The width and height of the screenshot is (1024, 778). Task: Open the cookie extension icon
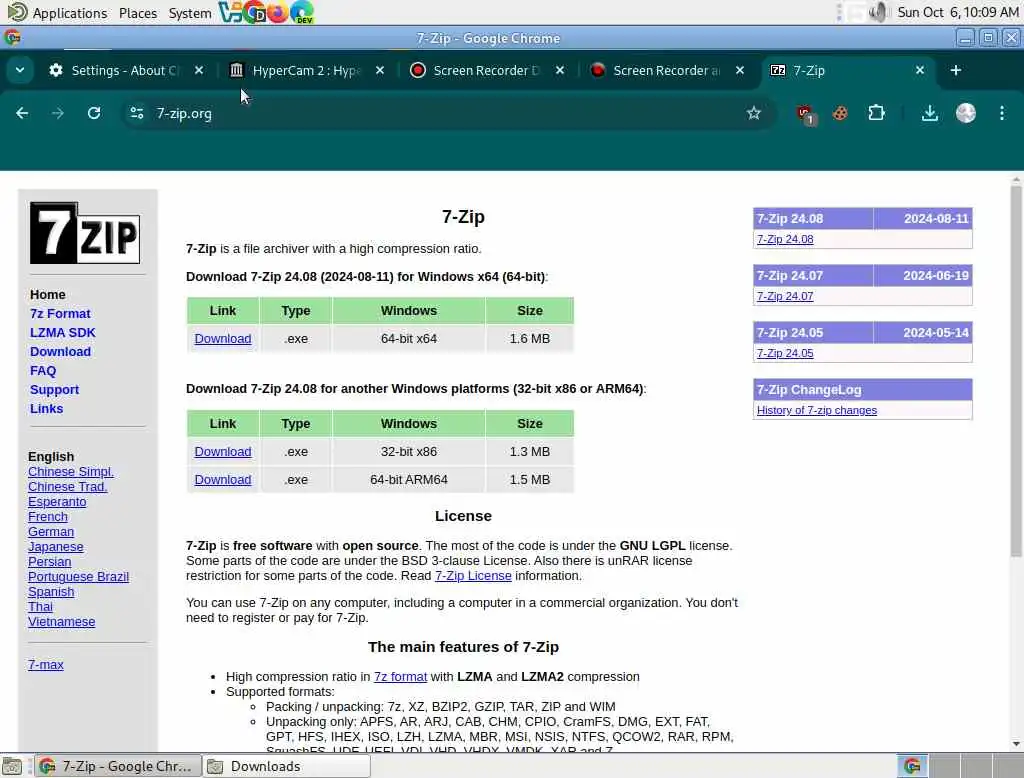pos(840,113)
